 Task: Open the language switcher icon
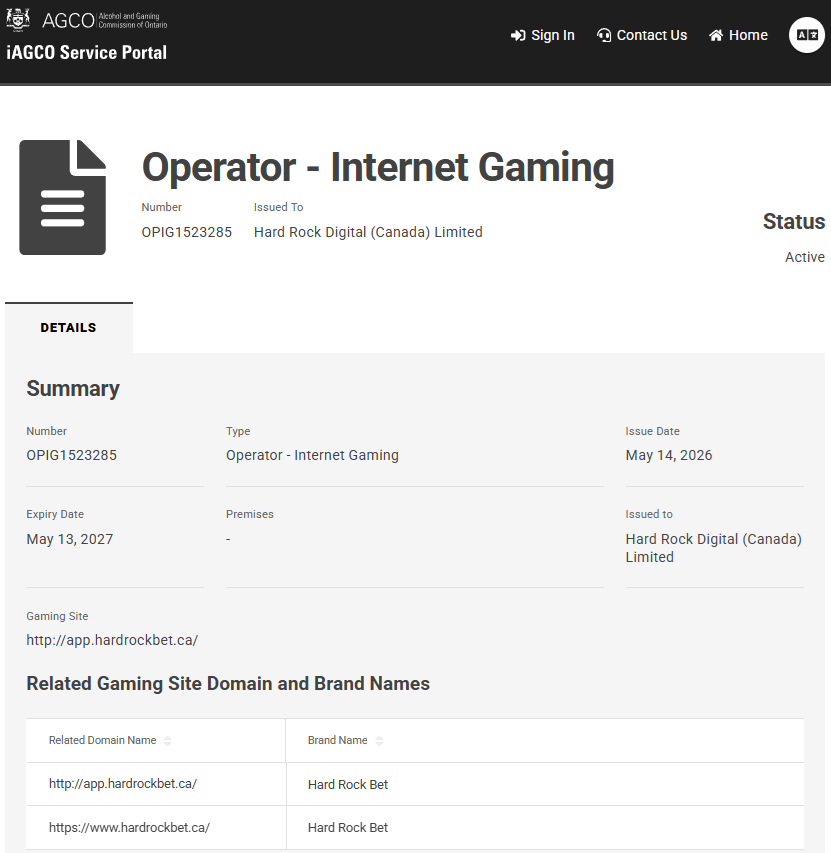[x=807, y=35]
